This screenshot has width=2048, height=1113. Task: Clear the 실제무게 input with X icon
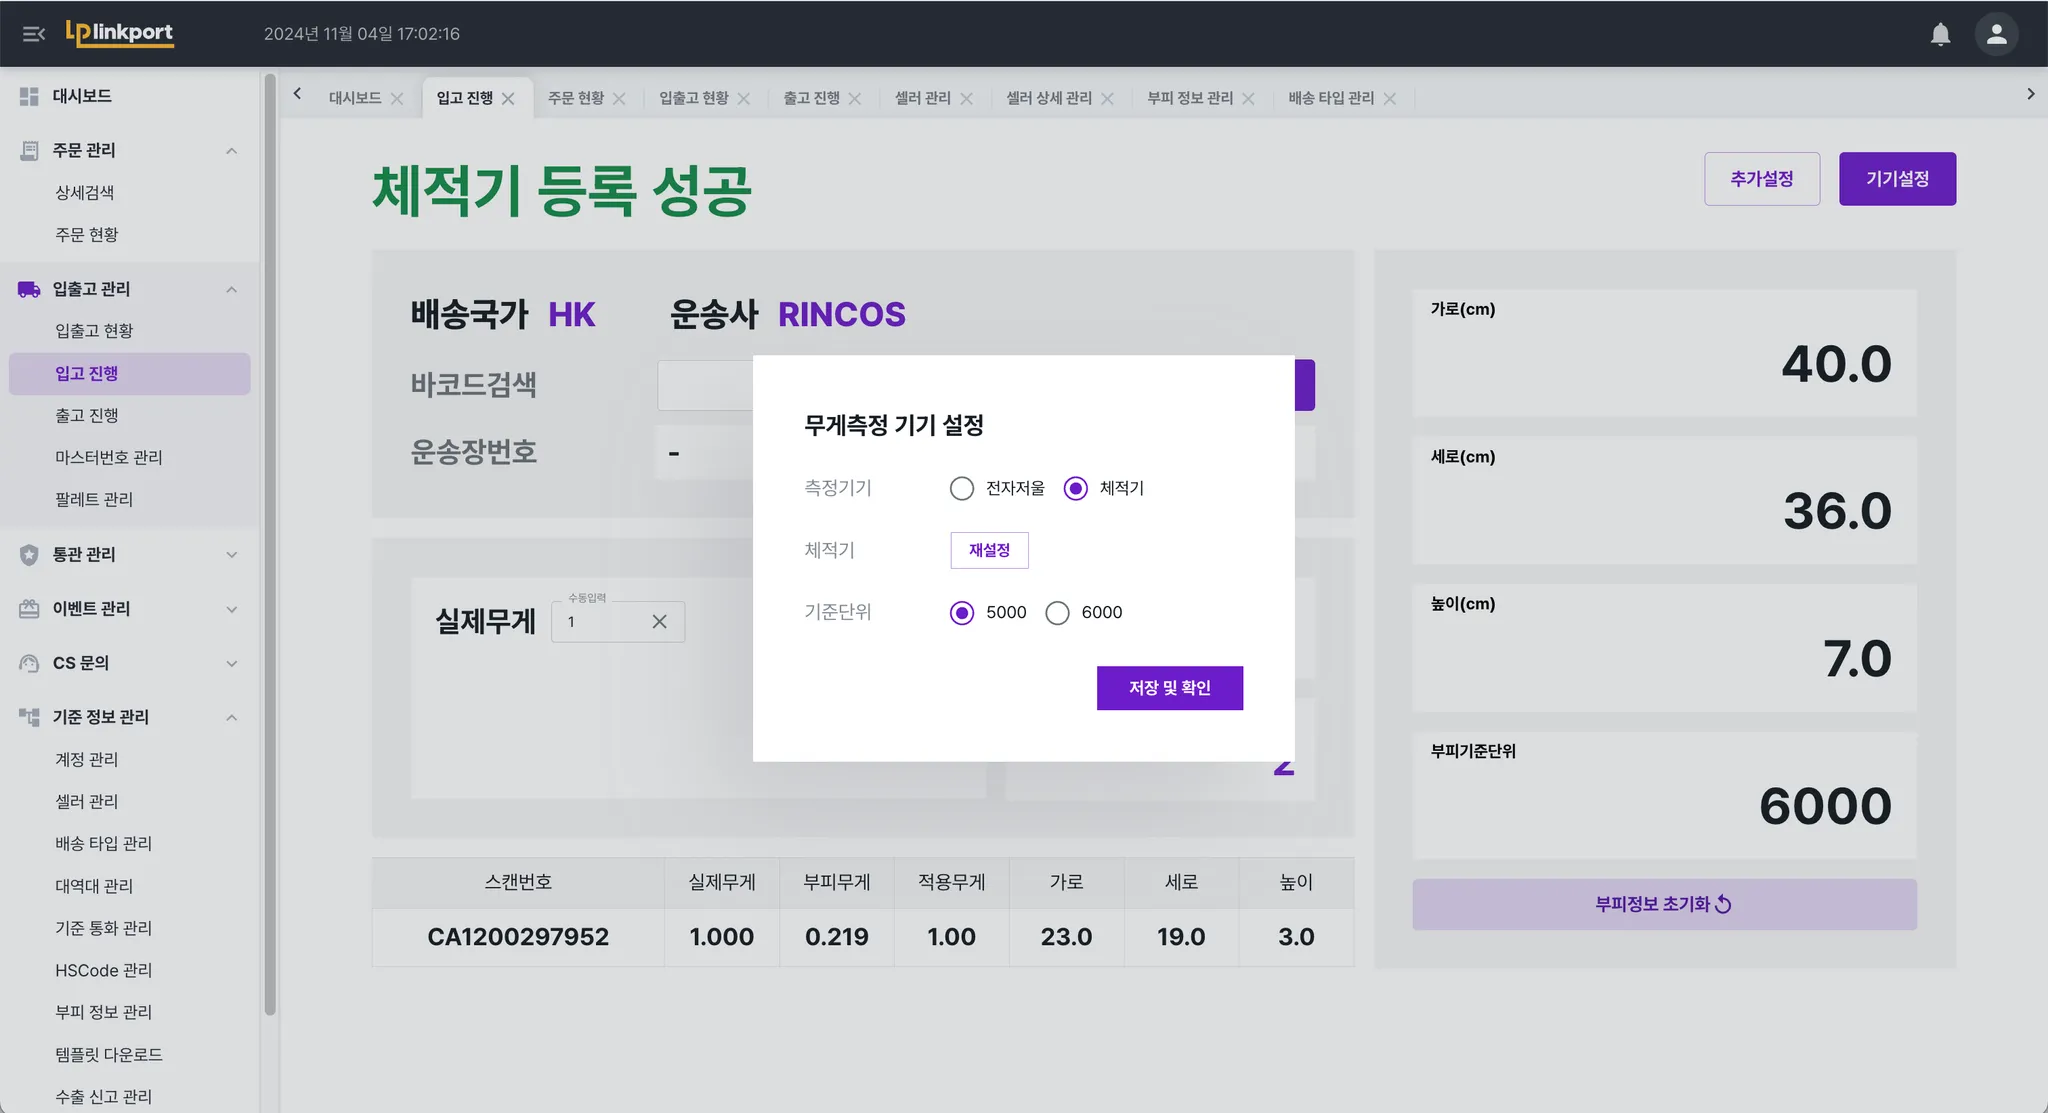point(659,622)
